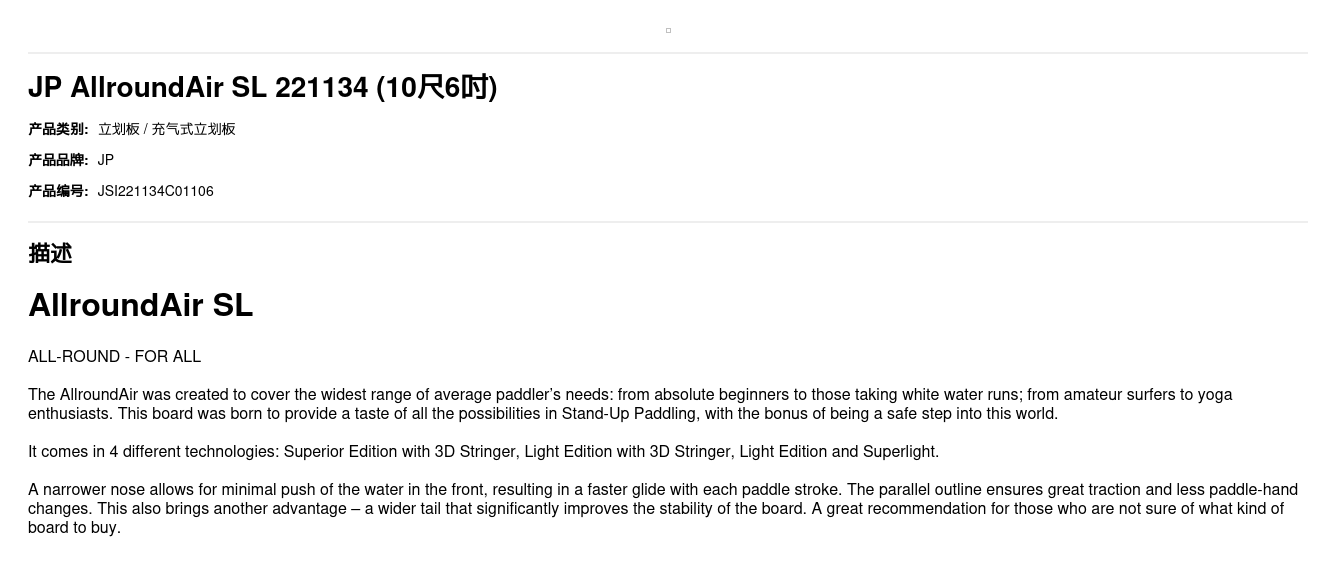Viewport: 1328px width, 567px height.
Task: Click the JP AllroundAir SL 221134 product title
Action: pyautogui.click(x=262, y=88)
